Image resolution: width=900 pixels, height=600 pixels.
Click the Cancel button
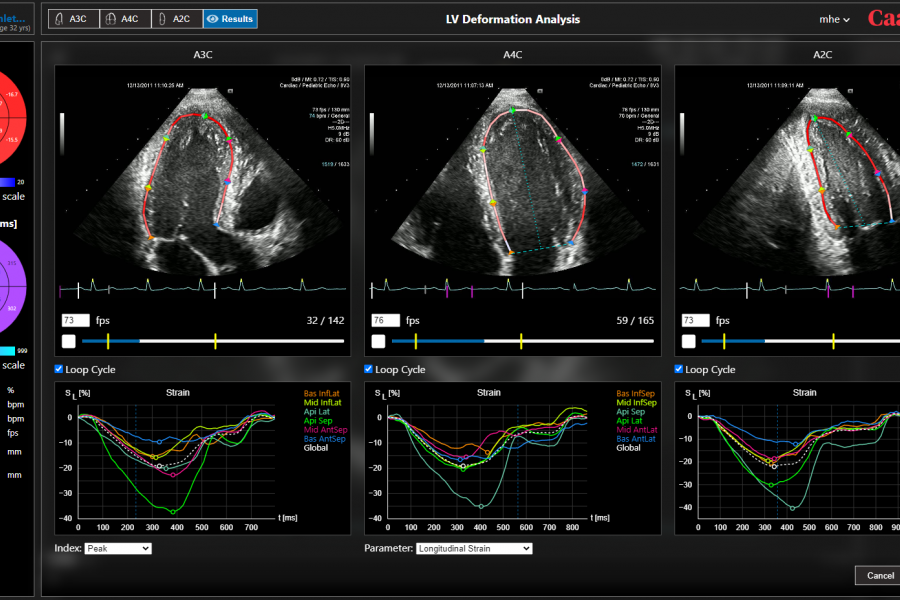click(x=879, y=575)
